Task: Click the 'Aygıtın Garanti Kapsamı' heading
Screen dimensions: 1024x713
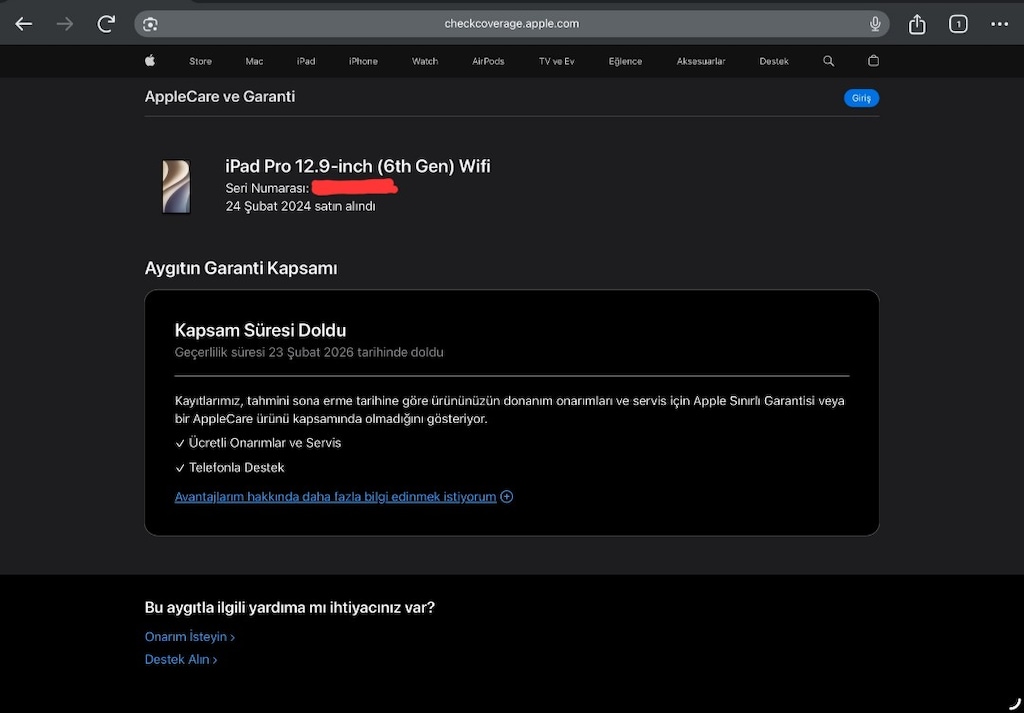Action: click(x=241, y=268)
